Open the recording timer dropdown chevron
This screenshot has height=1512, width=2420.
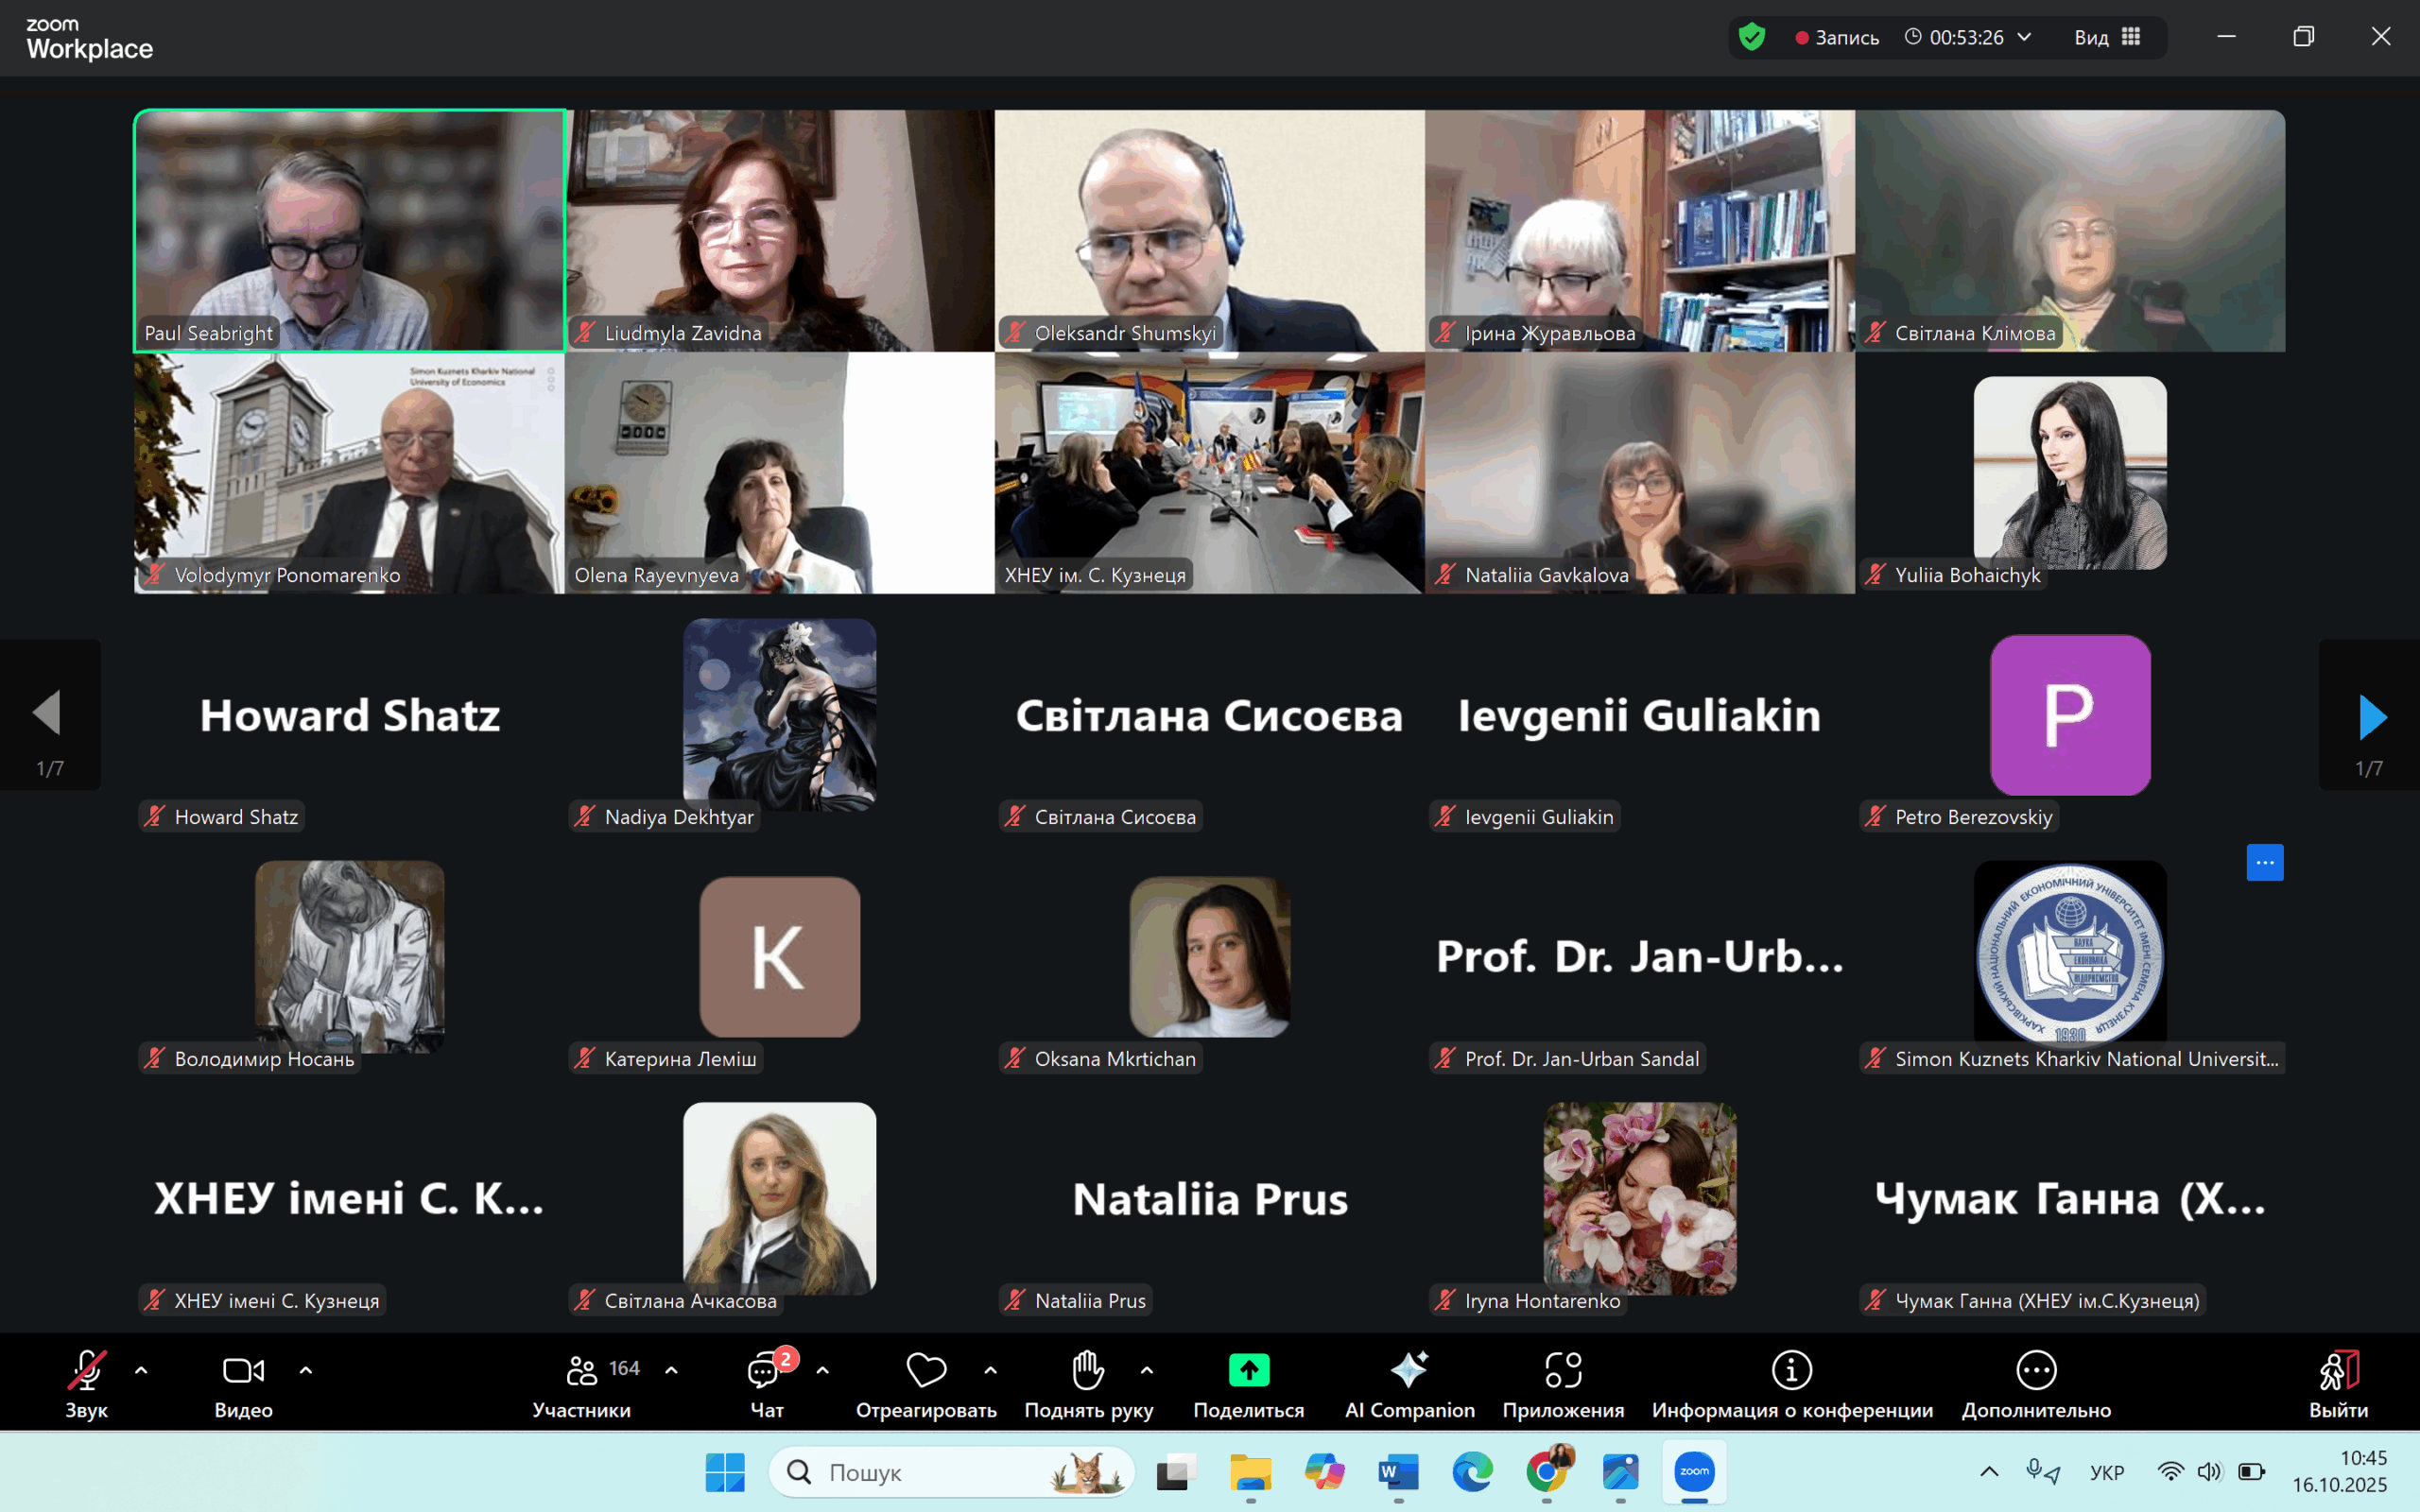point(2025,37)
